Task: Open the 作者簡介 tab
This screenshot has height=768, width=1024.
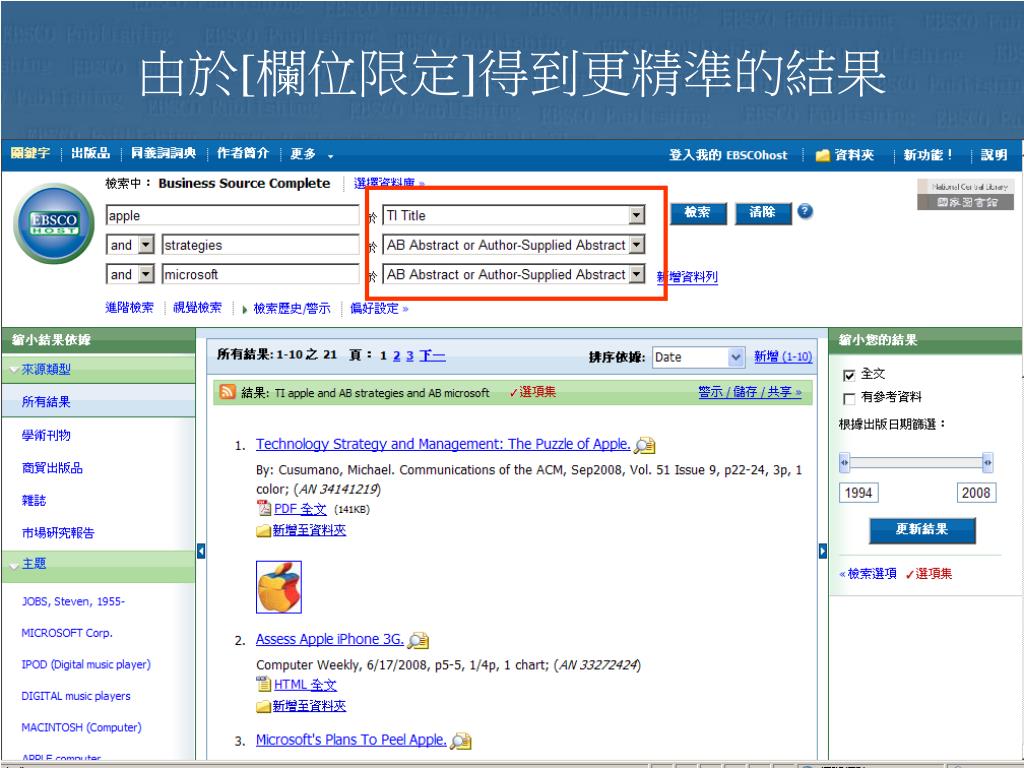Action: pyautogui.click(x=243, y=153)
